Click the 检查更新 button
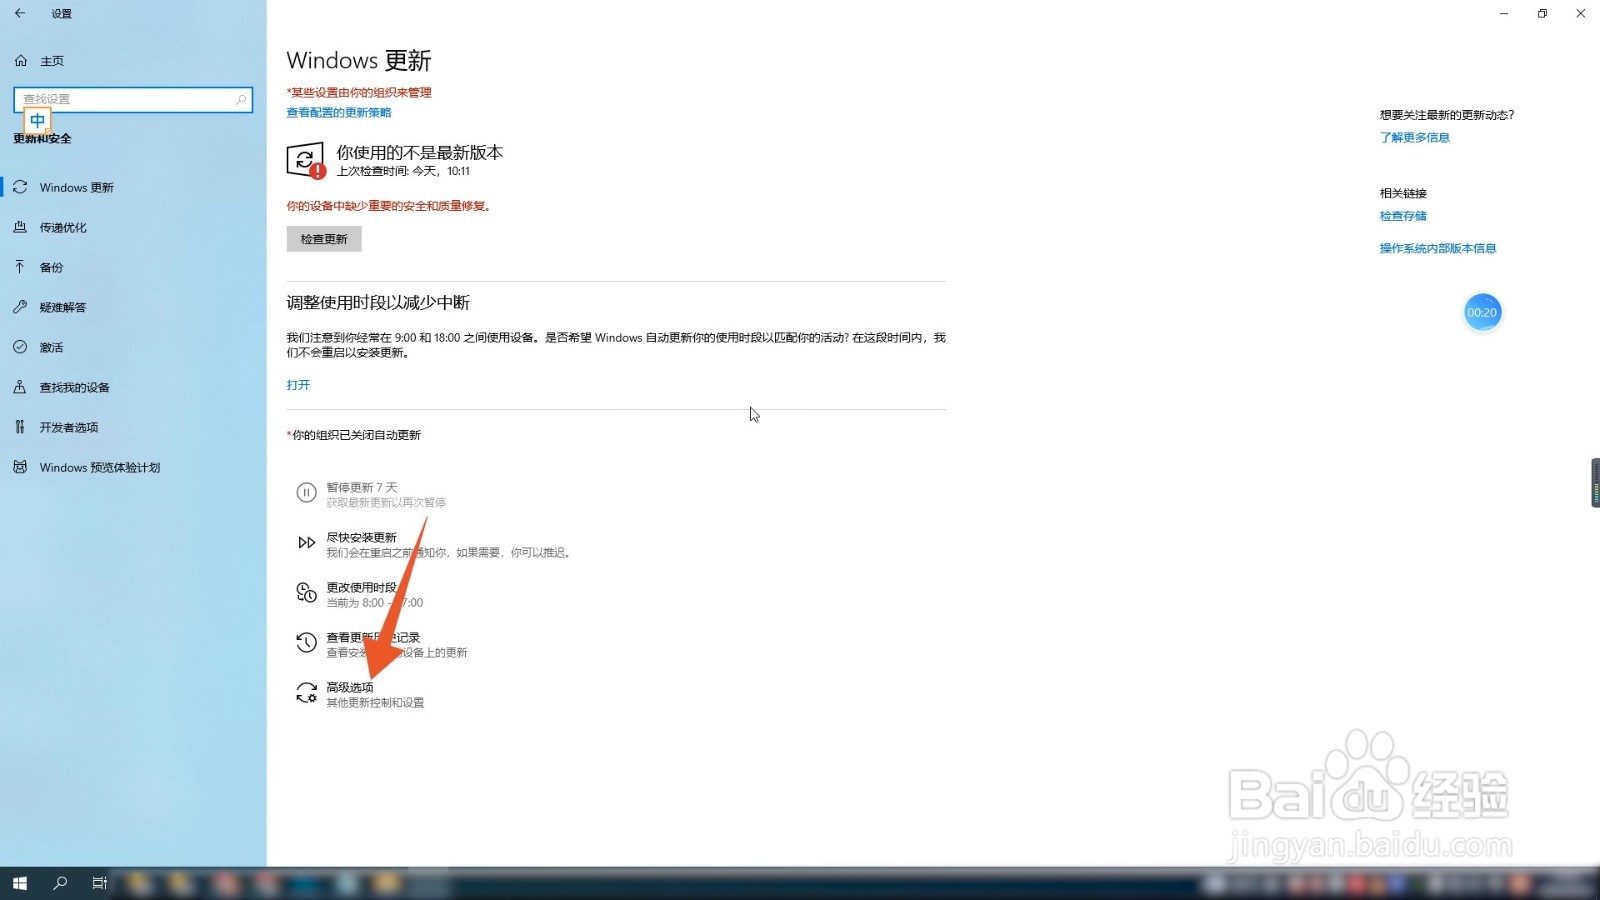This screenshot has width=1600, height=900. pyautogui.click(x=324, y=239)
